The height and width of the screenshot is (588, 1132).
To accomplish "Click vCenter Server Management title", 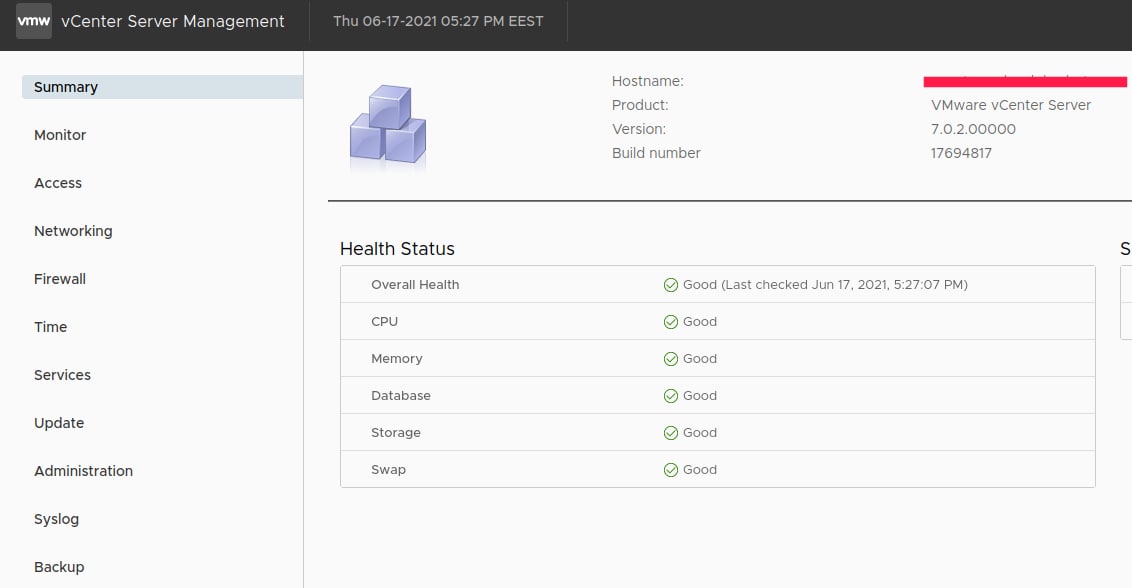I will click(x=173, y=22).
